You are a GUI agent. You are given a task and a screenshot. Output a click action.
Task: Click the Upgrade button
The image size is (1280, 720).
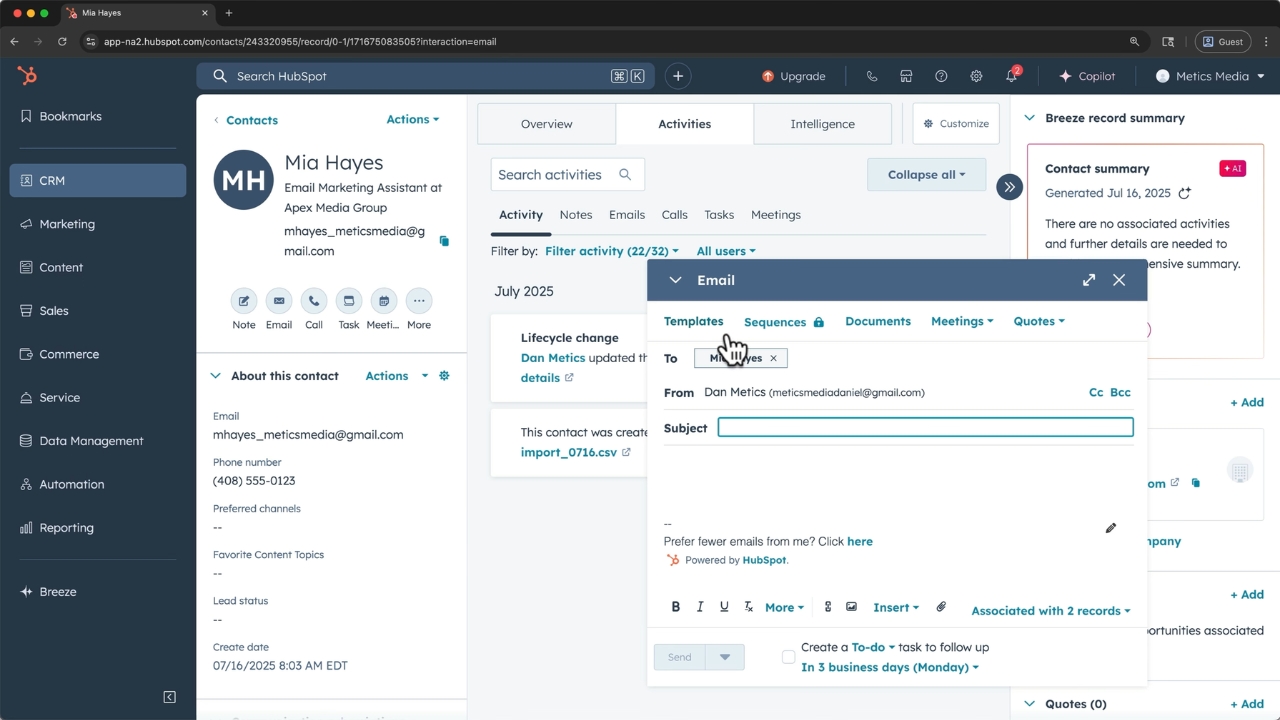pyautogui.click(x=794, y=76)
